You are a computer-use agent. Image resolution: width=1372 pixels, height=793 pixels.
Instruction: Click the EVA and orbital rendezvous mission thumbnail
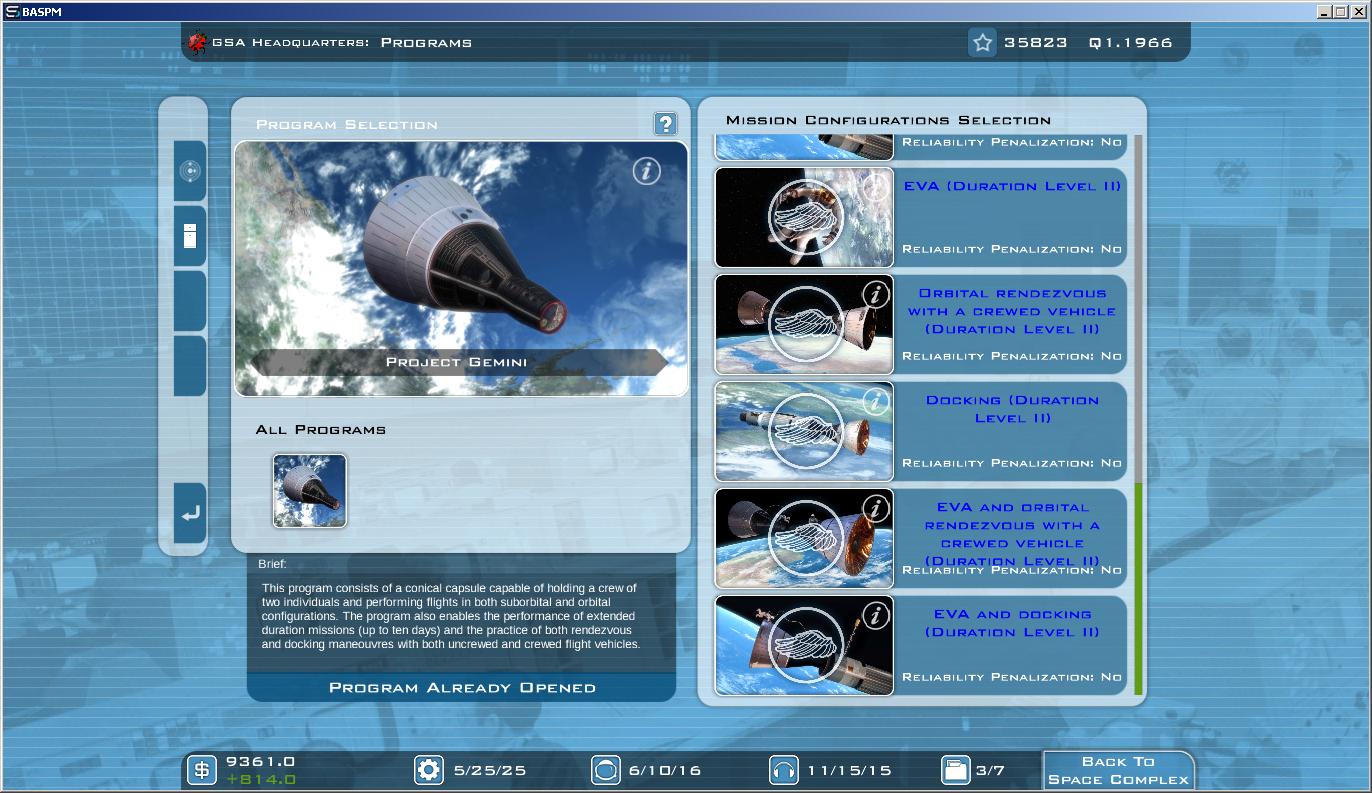(x=804, y=538)
